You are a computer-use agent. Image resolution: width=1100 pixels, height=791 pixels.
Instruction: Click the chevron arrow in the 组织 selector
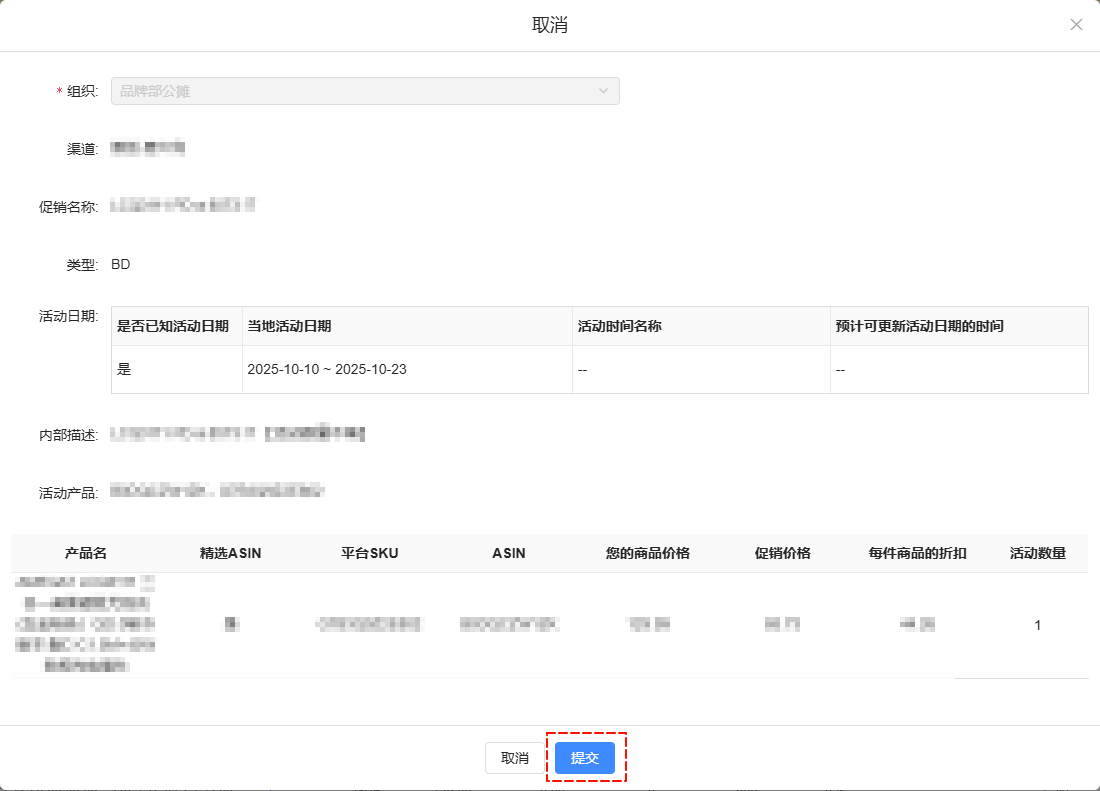603,91
